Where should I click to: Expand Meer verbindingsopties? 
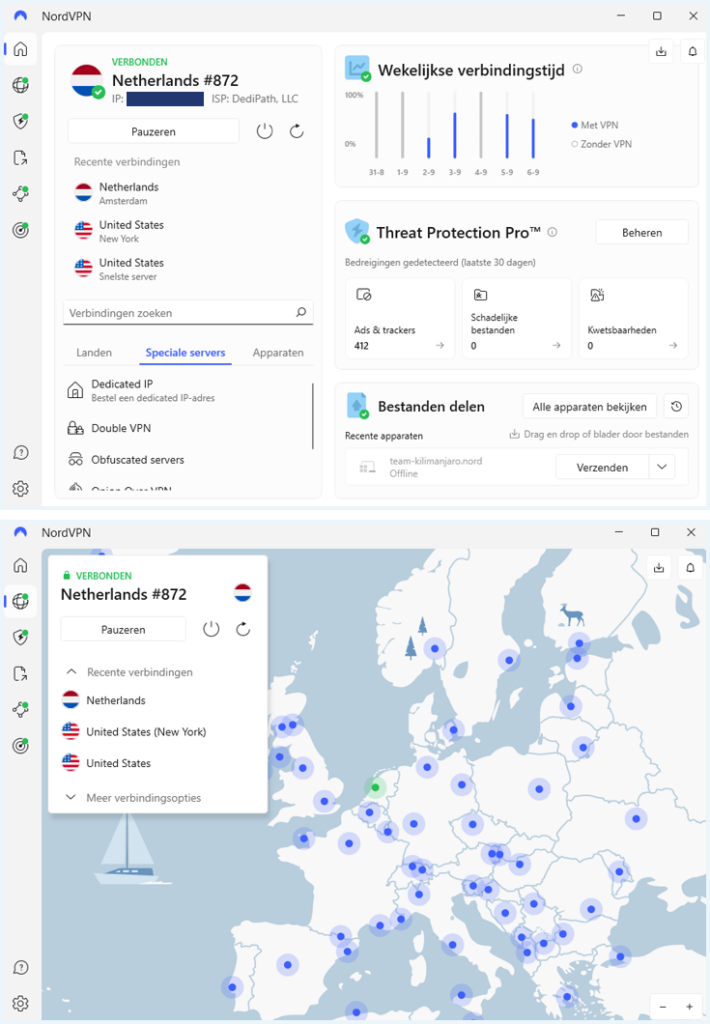[135, 797]
